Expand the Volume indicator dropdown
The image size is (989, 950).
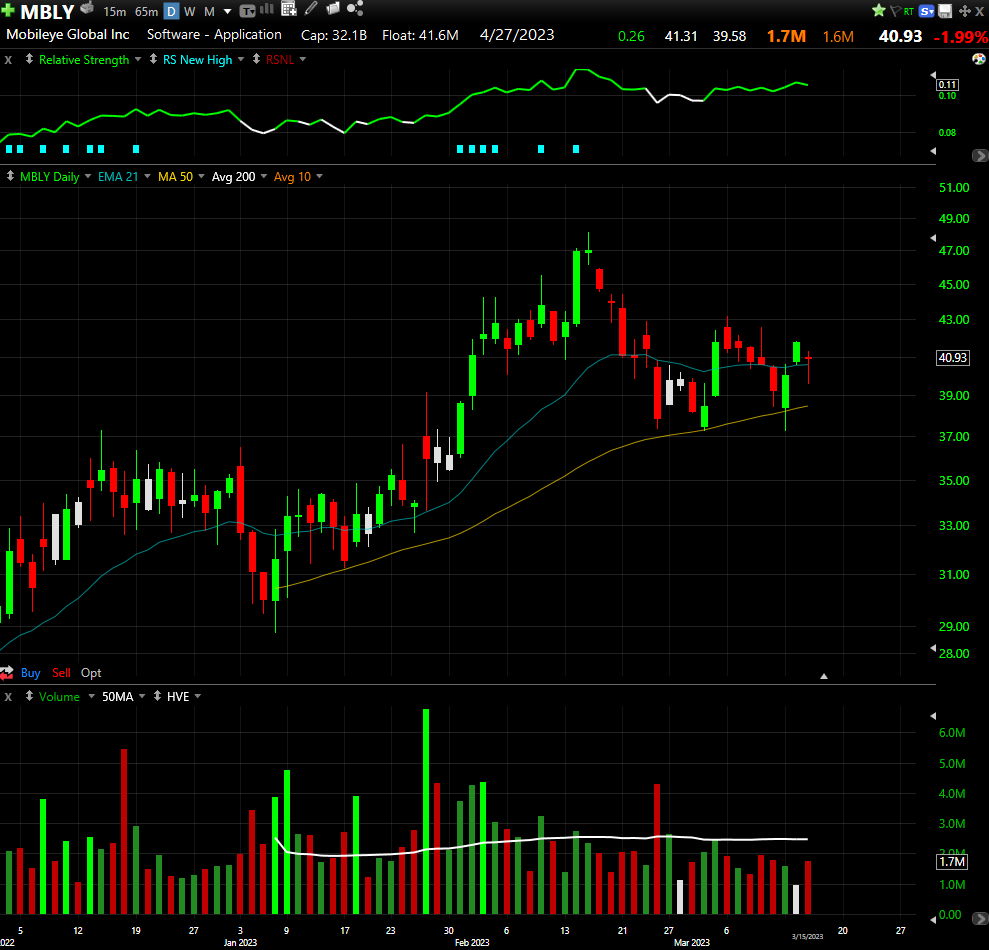[x=91, y=696]
